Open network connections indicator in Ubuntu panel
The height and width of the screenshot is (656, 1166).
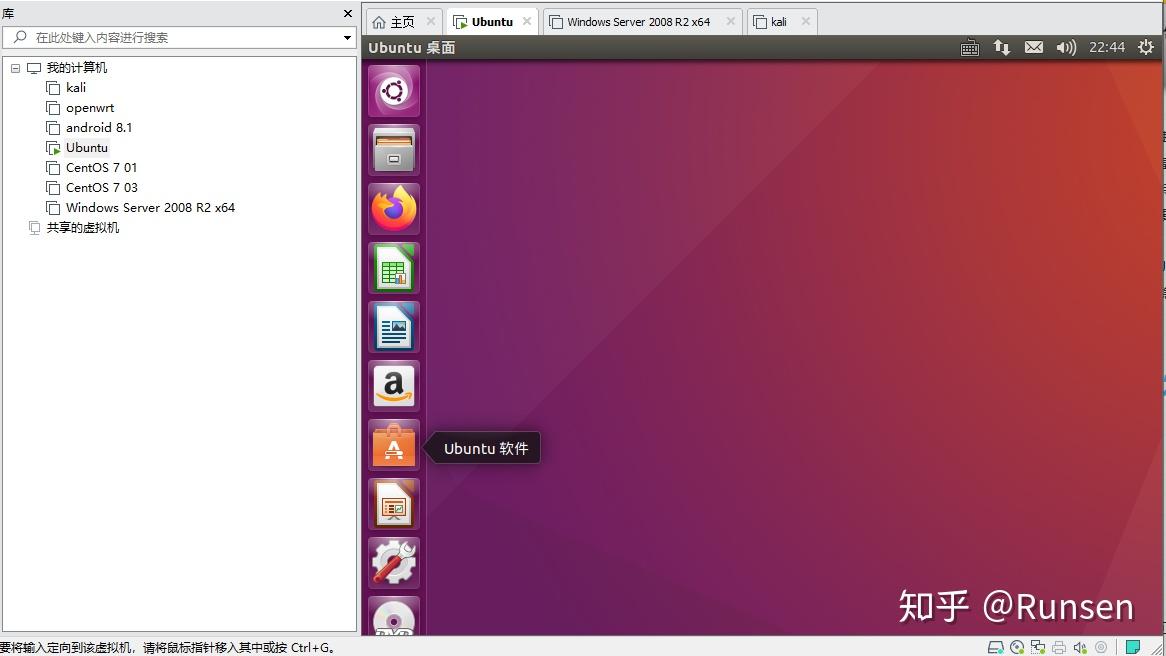1002,48
